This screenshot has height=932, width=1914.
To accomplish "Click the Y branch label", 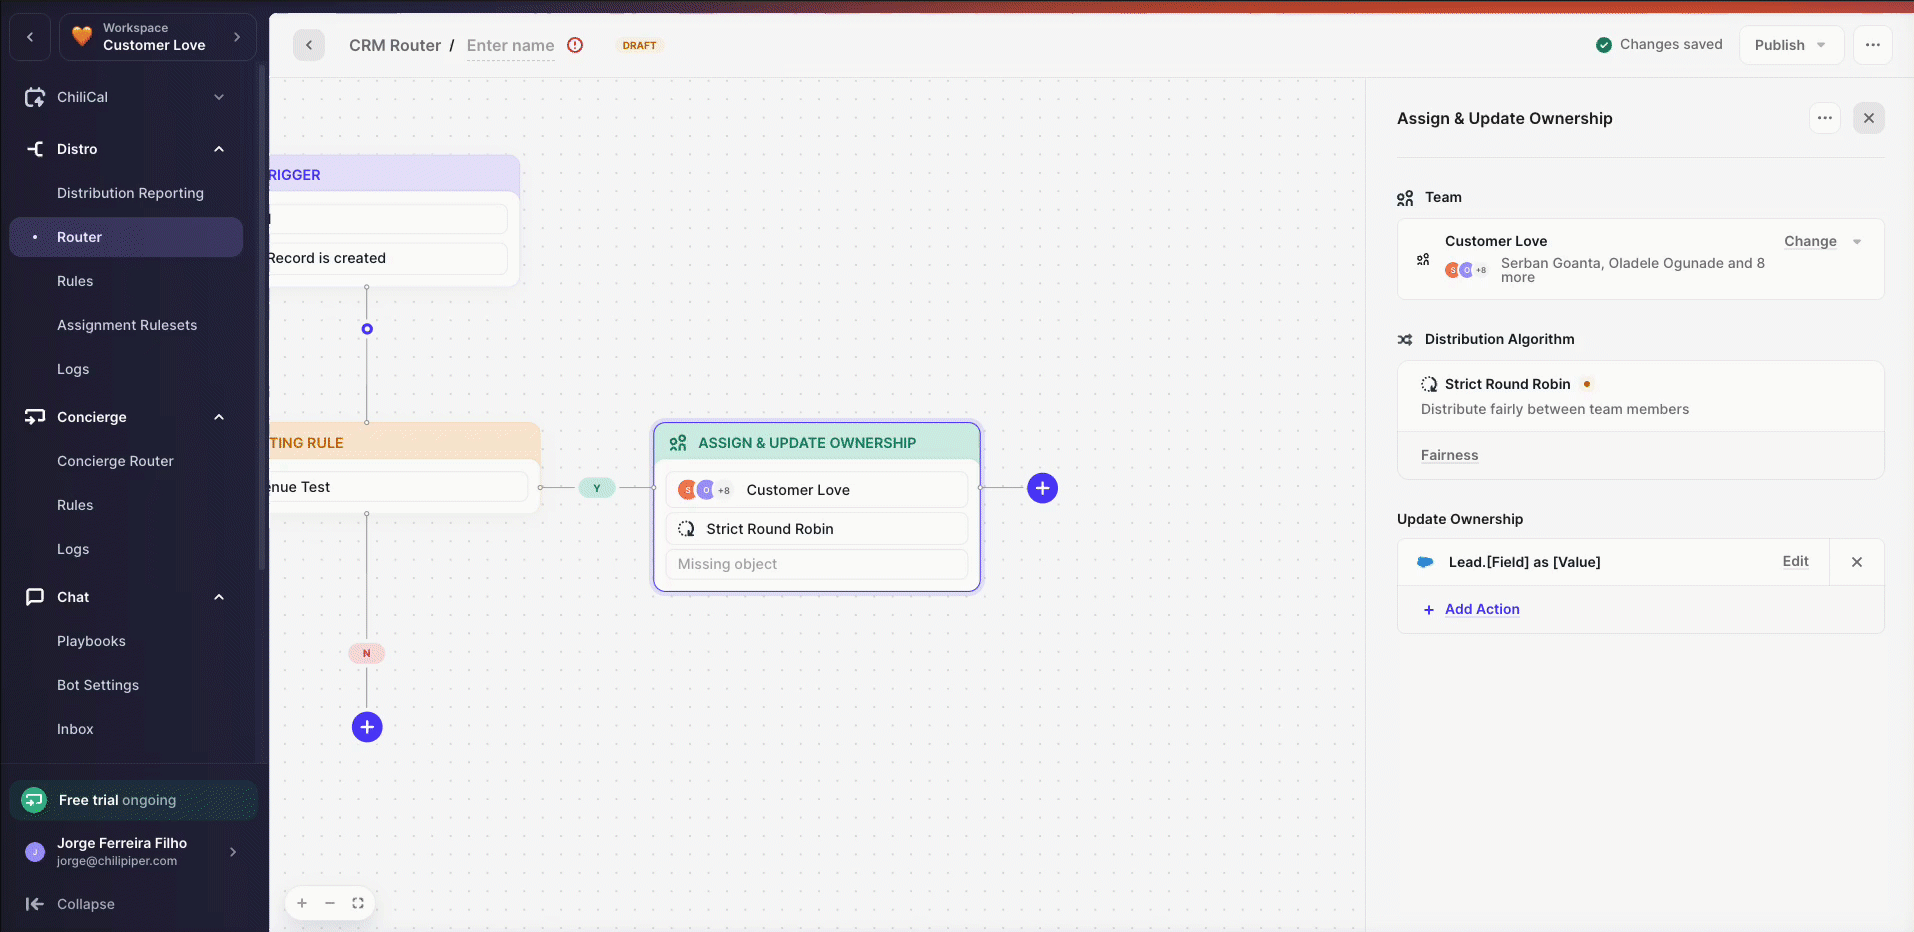I will 597,488.
